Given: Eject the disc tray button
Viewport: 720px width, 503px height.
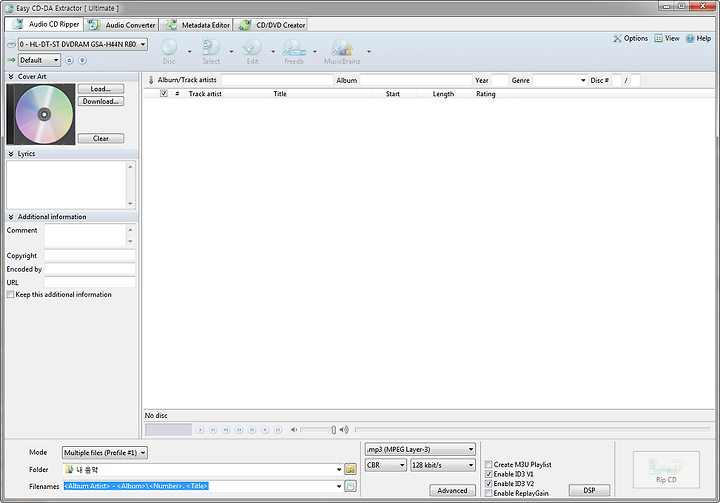Looking at the screenshot, I should coord(69,60).
